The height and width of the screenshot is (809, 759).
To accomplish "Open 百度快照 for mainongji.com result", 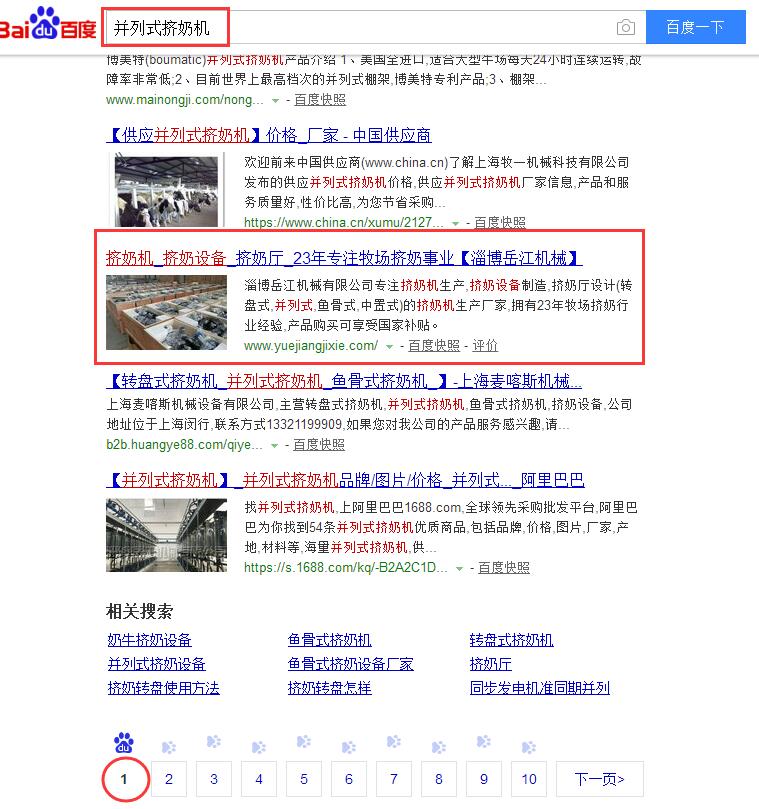I will [320, 100].
